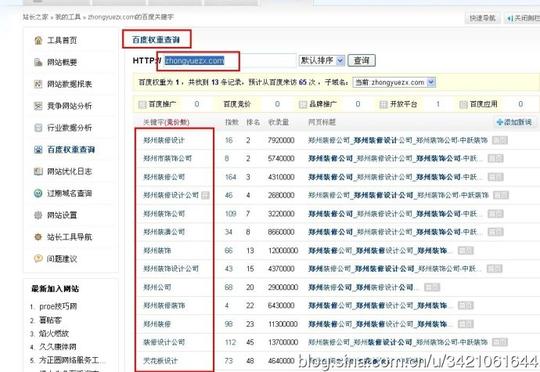Click the chart icon beside 网站数据报表
540x372 pixels.
(38, 84)
